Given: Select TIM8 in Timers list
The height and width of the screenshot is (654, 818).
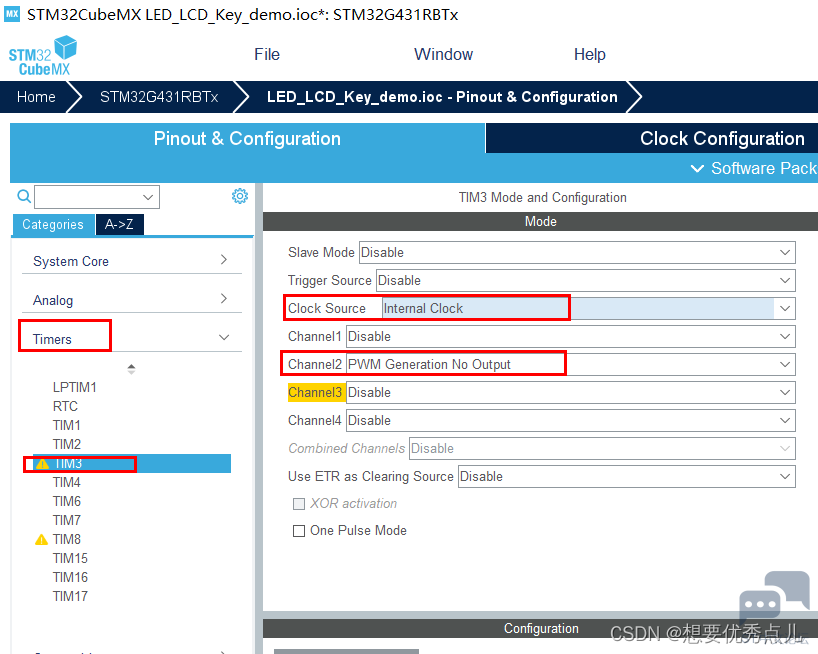Looking at the screenshot, I should tap(67, 539).
